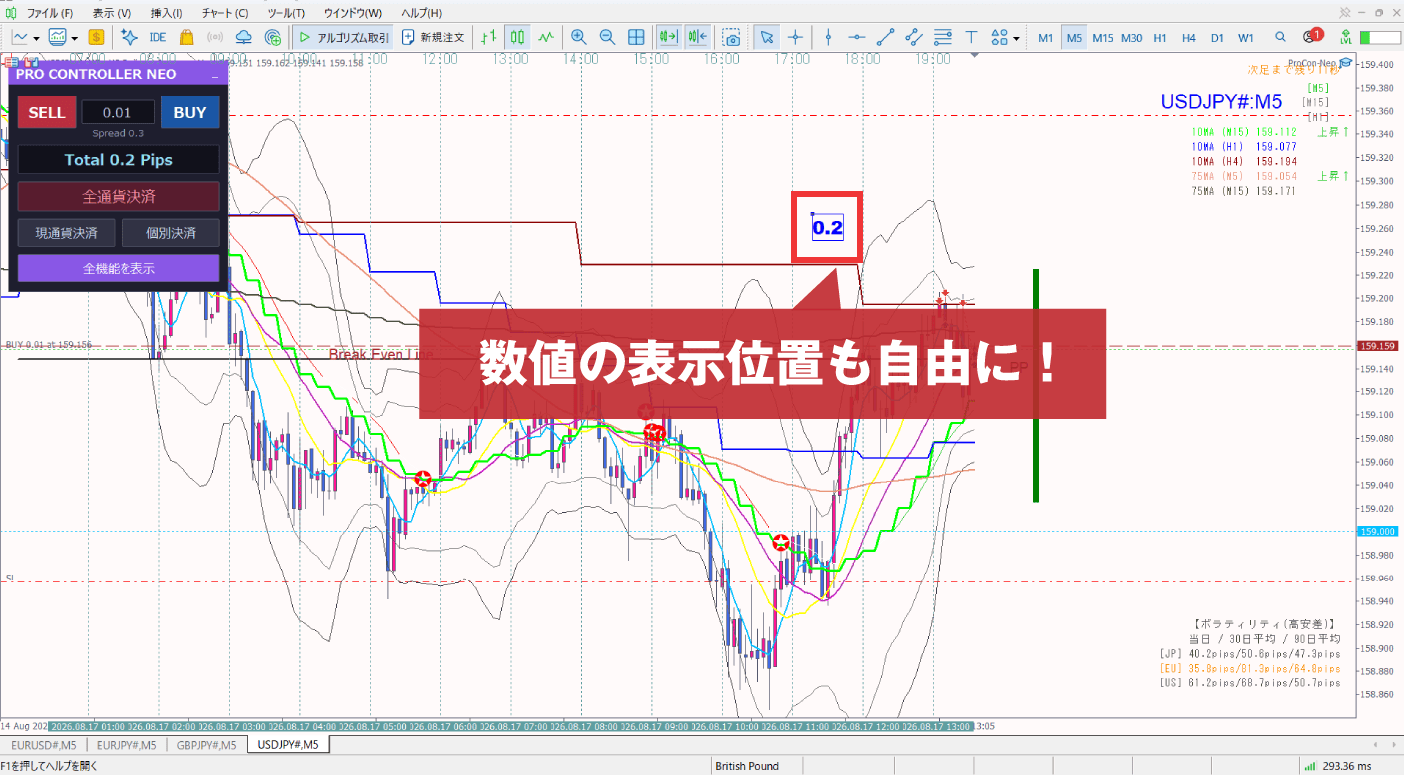Toggle chart auto scroll

pyautogui.click(x=668, y=37)
